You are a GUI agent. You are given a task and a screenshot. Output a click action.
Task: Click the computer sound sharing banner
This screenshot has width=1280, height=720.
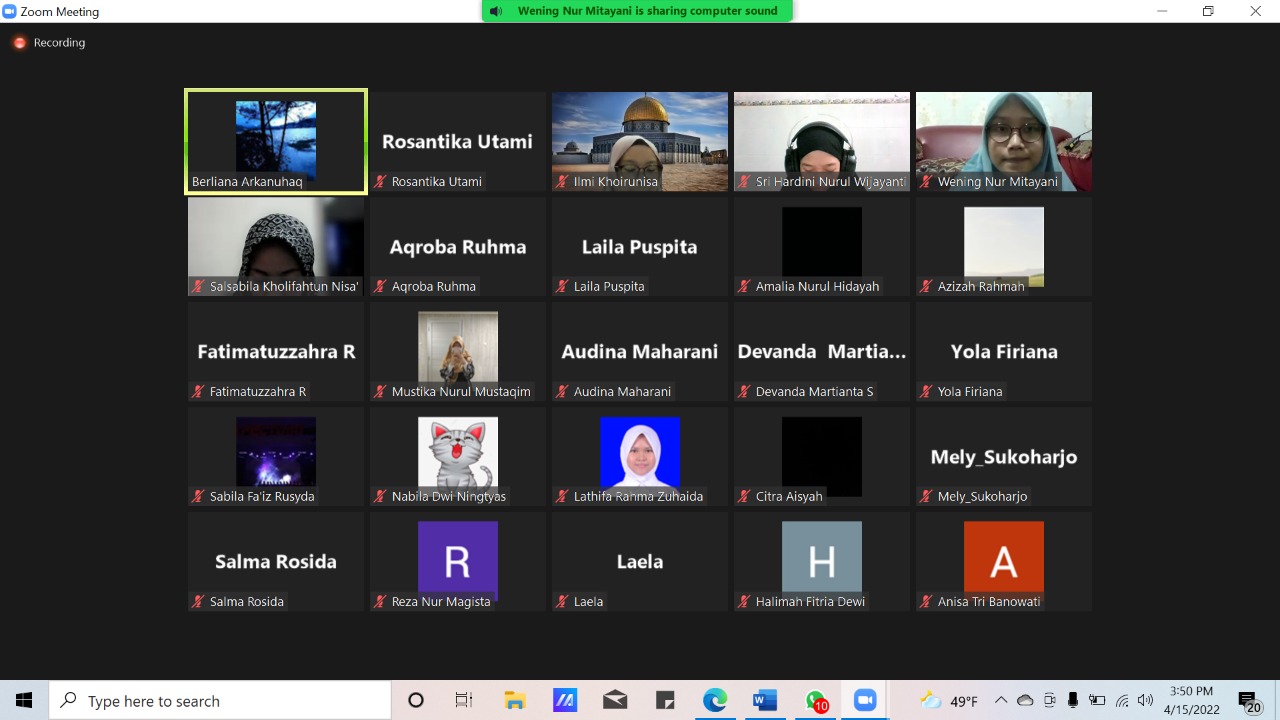(x=638, y=11)
